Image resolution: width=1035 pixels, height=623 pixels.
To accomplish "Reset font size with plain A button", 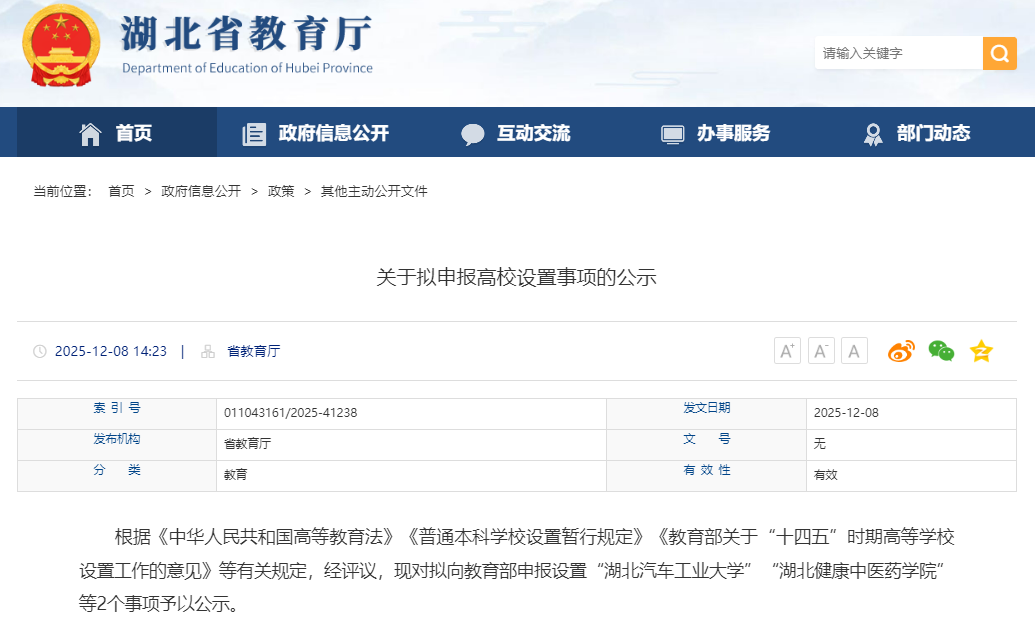I will point(854,351).
